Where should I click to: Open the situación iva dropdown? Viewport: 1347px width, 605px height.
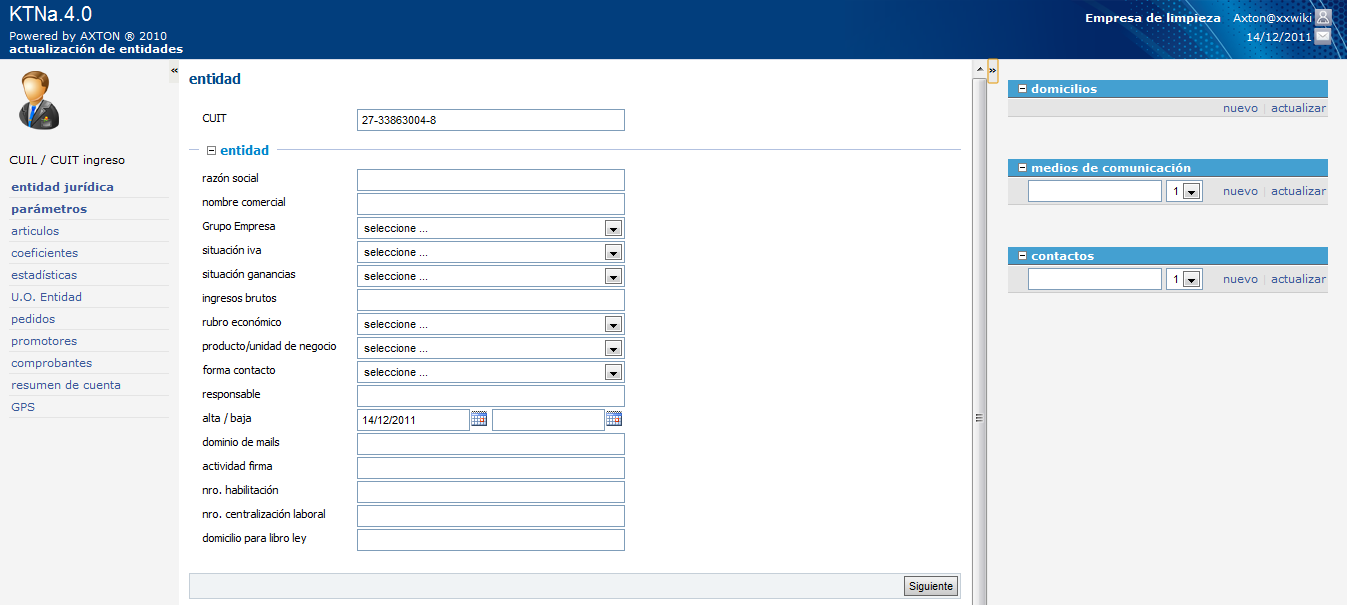pos(613,252)
